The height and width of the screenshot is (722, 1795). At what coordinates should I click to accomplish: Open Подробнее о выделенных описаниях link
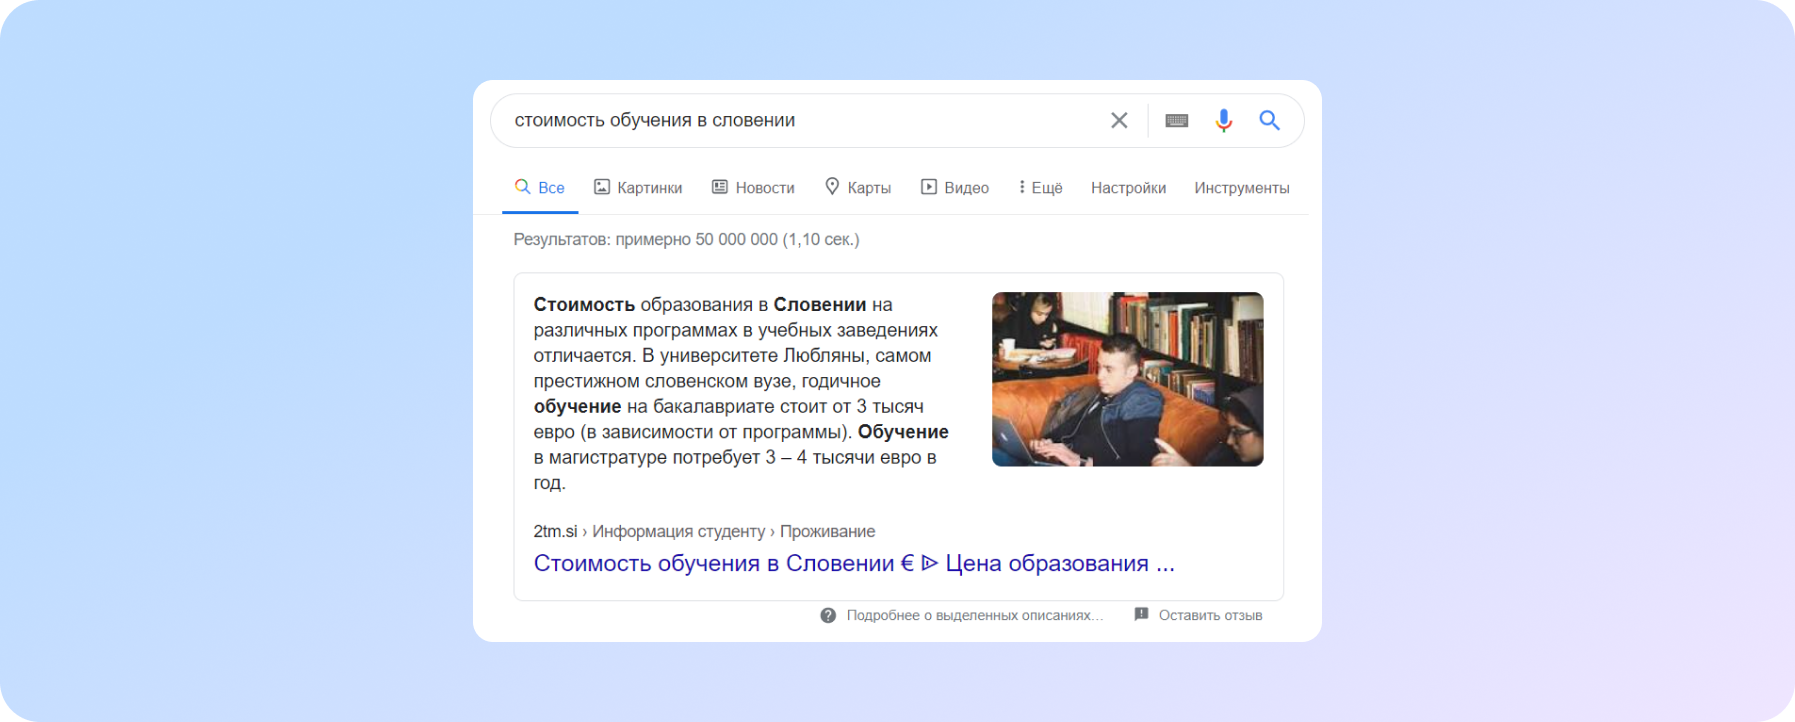pos(975,615)
